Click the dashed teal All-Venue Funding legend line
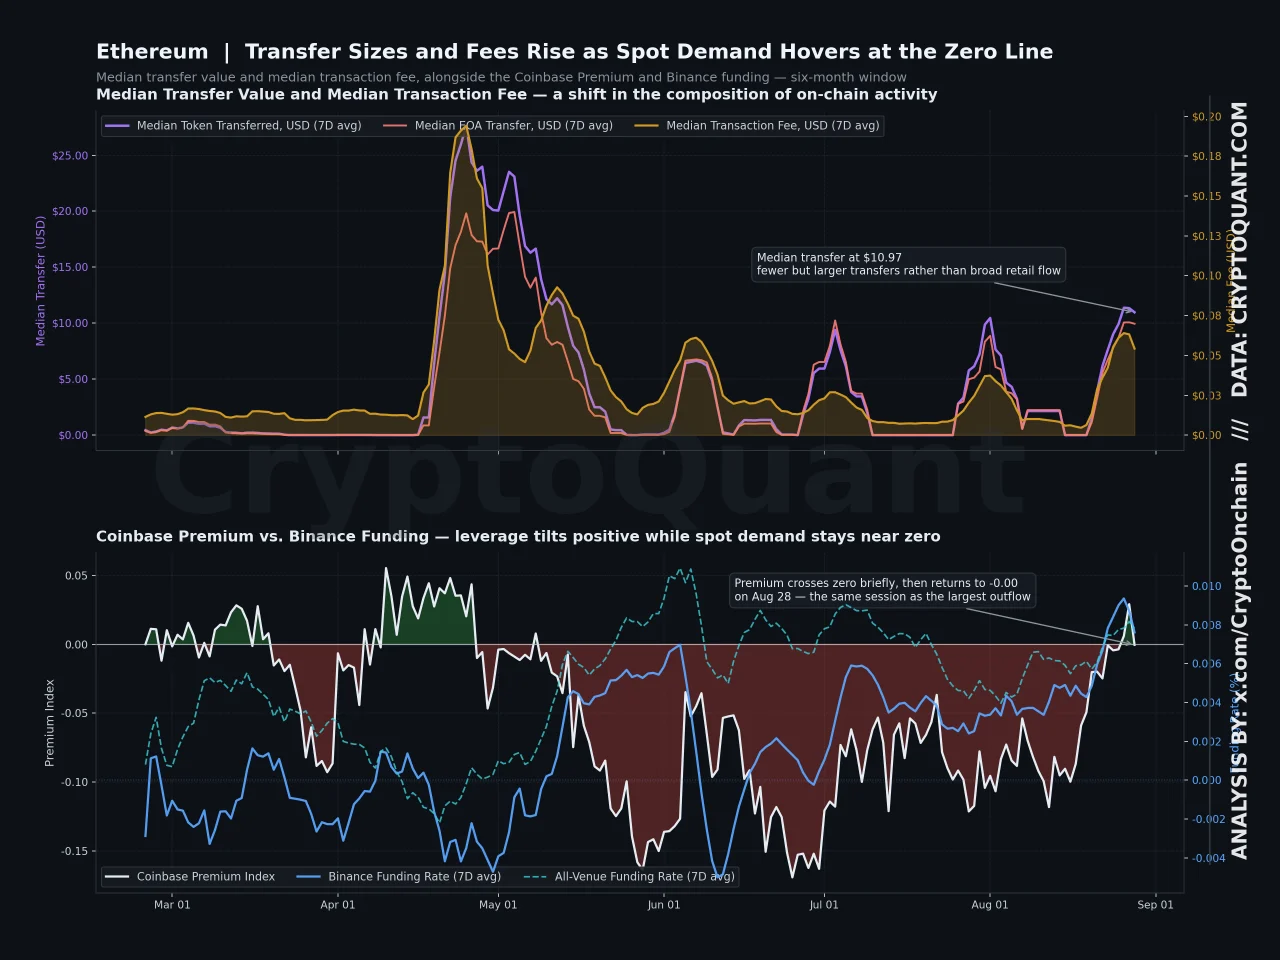The width and height of the screenshot is (1280, 960). [536, 877]
